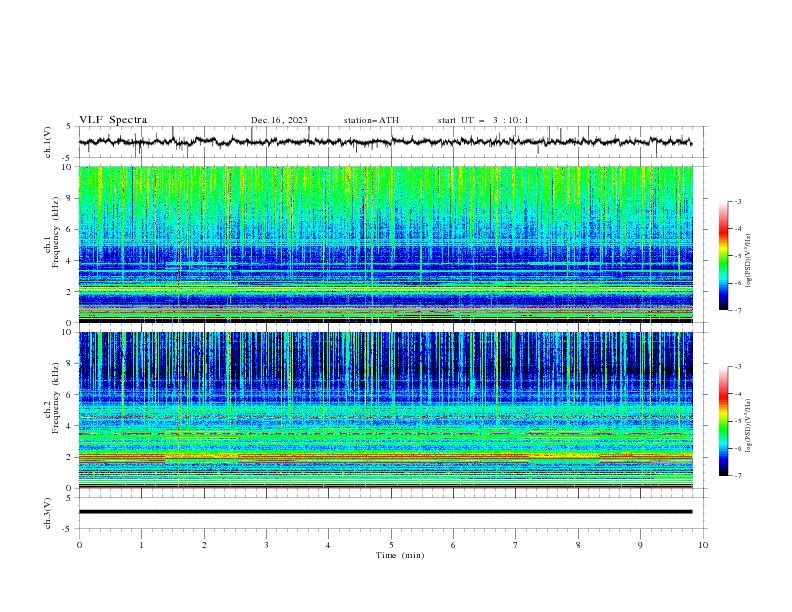Click the time axis tick label '10'

tap(703, 545)
